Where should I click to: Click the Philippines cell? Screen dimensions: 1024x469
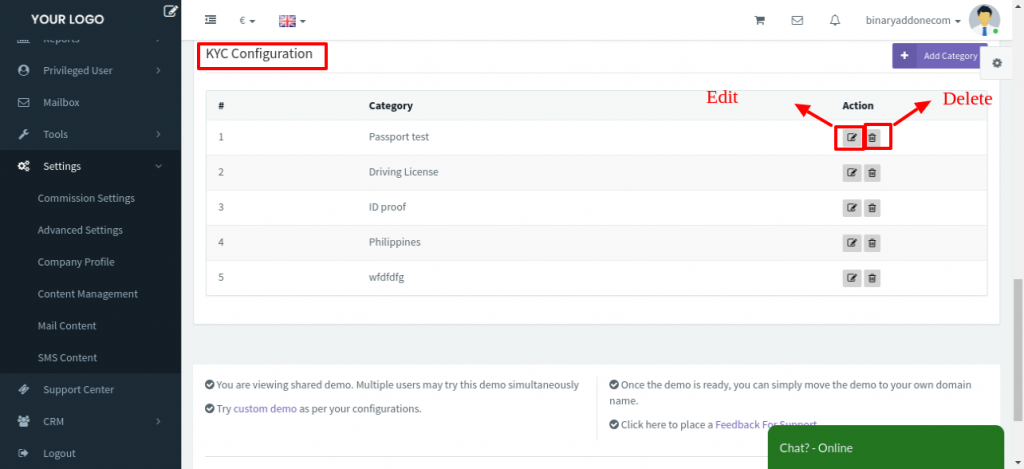pos(394,242)
